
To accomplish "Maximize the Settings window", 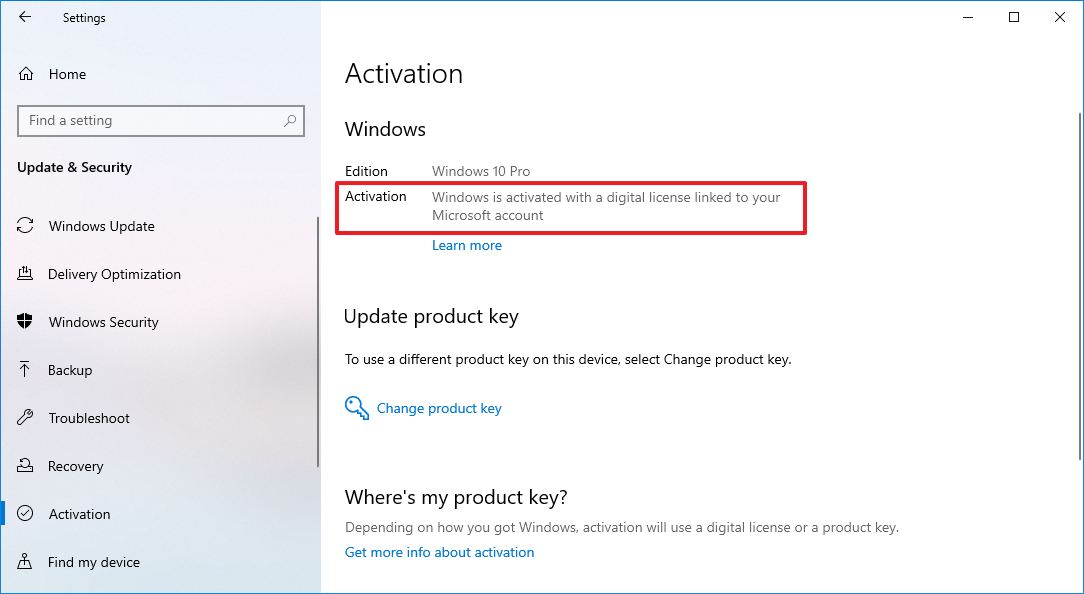I will point(1014,17).
